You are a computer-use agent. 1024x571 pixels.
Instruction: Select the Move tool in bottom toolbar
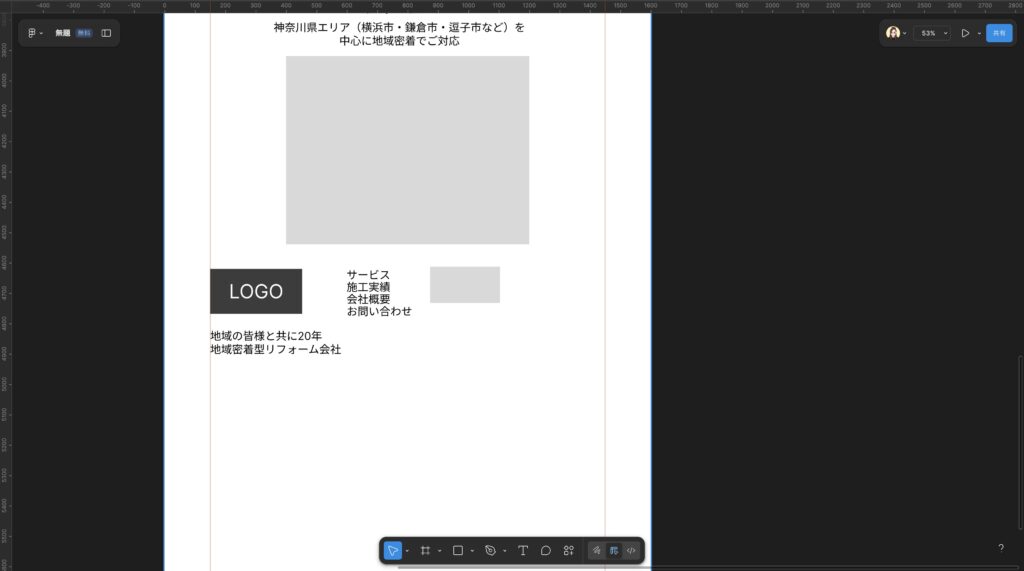(x=393, y=551)
